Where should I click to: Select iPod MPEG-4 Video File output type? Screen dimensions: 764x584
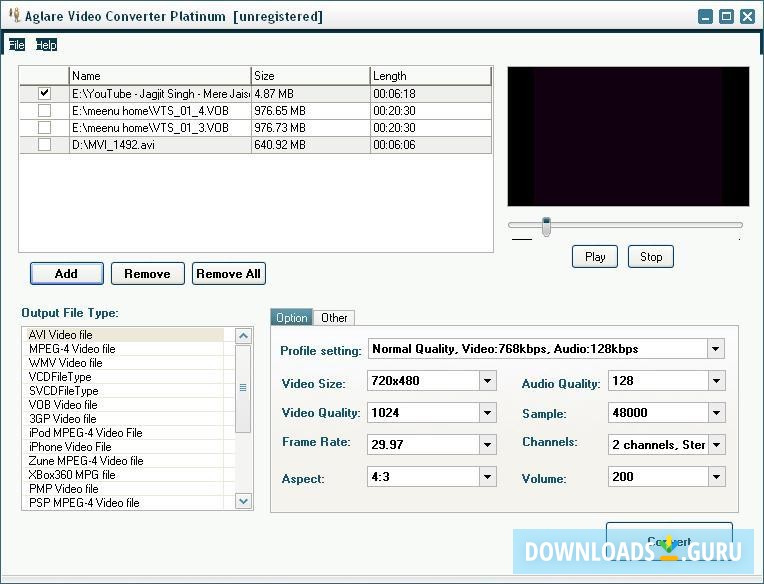point(126,433)
